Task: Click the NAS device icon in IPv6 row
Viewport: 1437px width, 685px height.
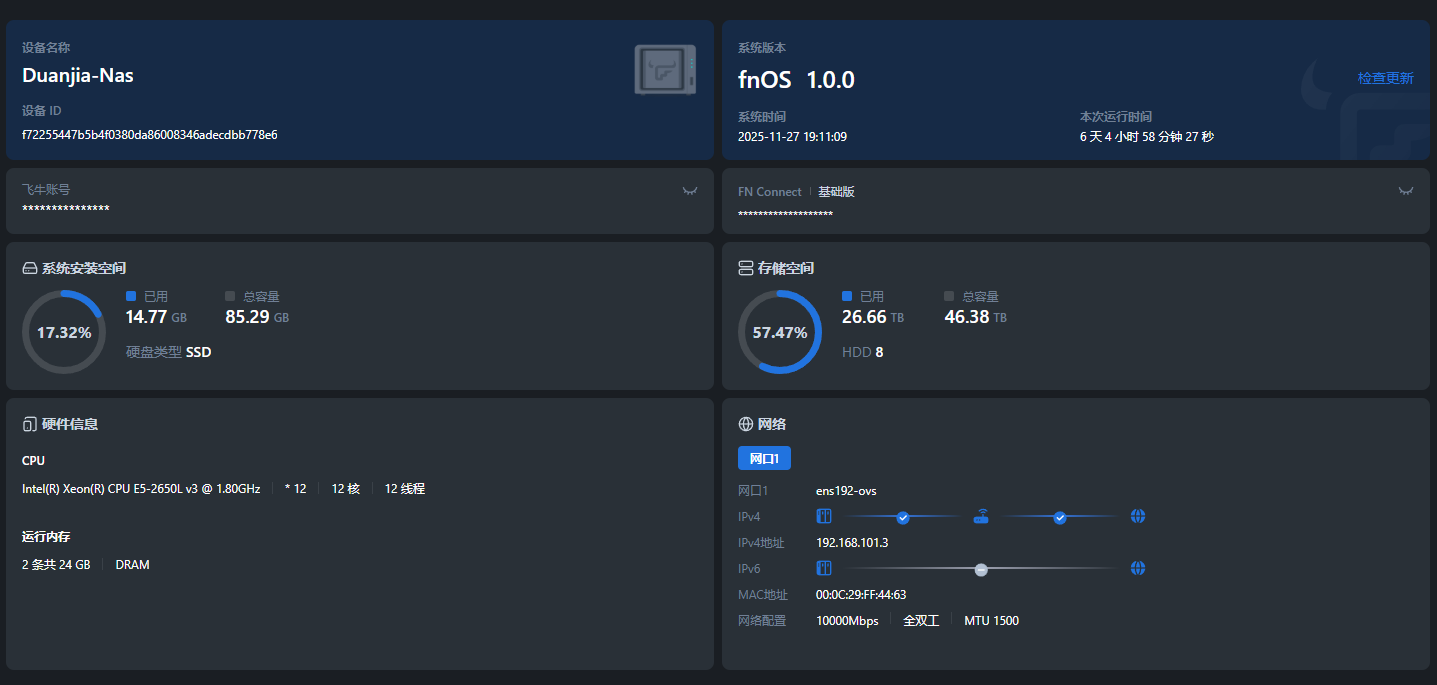Action: click(x=824, y=568)
